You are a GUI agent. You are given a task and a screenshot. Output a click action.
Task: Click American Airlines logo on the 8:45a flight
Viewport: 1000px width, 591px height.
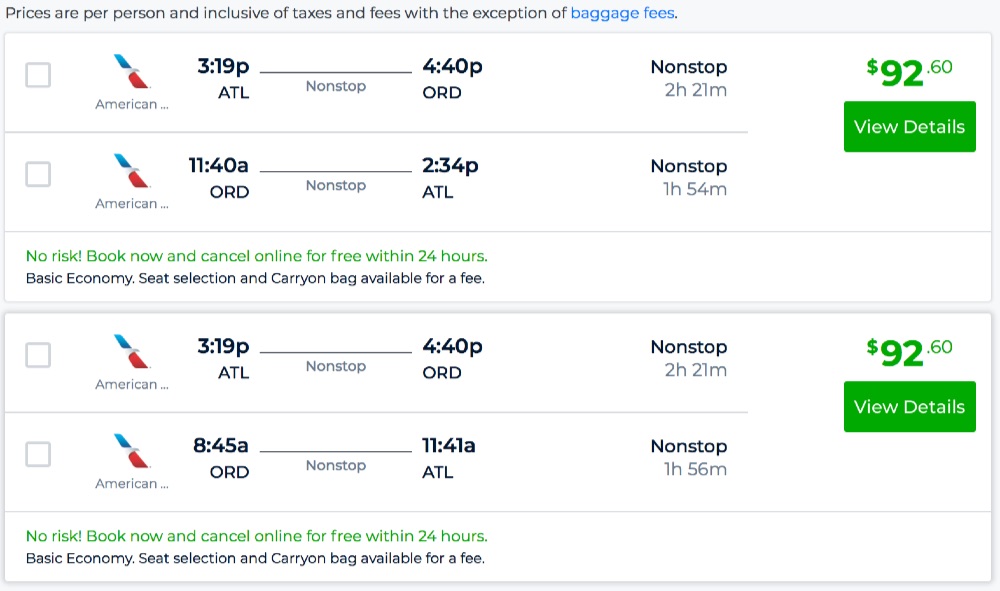pyautogui.click(x=132, y=451)
